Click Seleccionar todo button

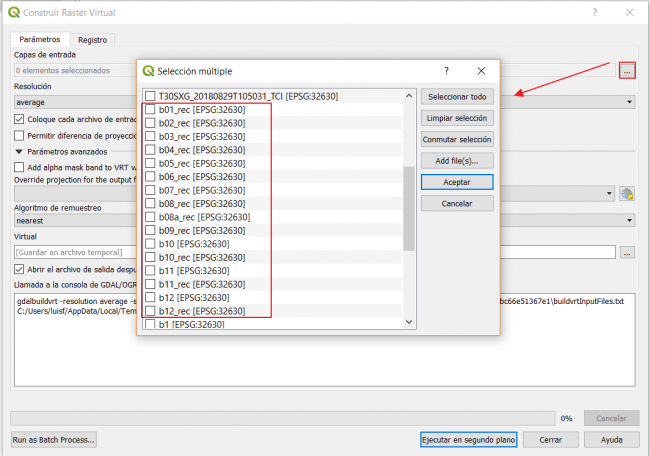point(457,97)
